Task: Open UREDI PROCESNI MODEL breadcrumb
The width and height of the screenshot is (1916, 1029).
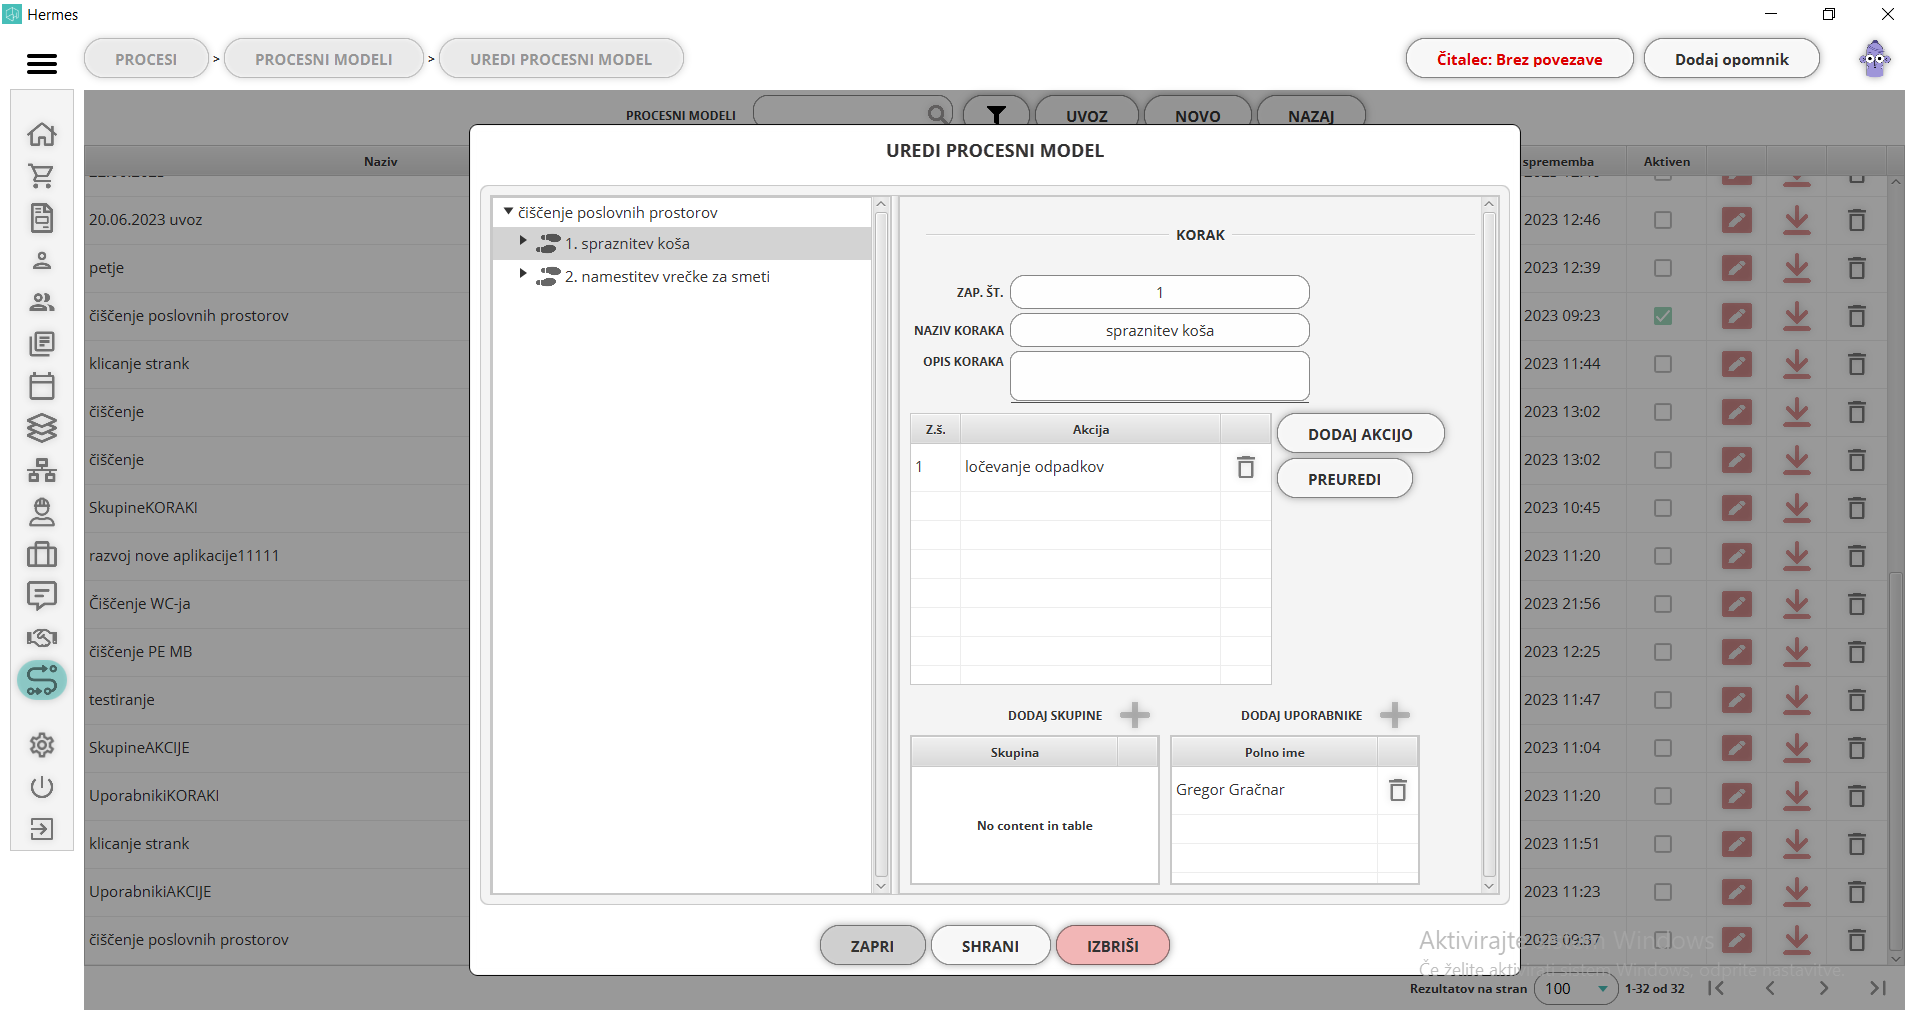Action: [x=561, y=59]
